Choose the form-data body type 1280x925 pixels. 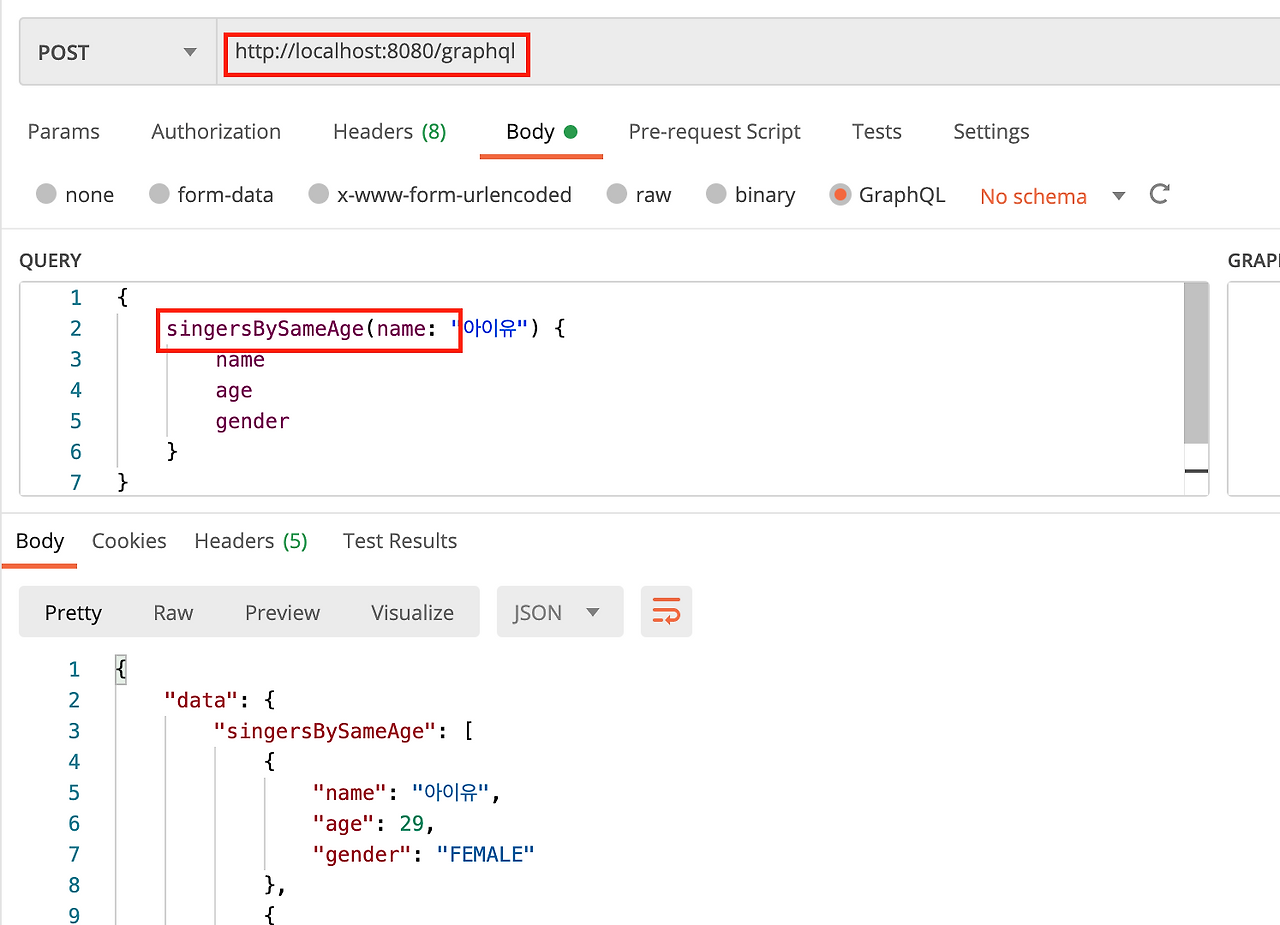tap(212, 195)
